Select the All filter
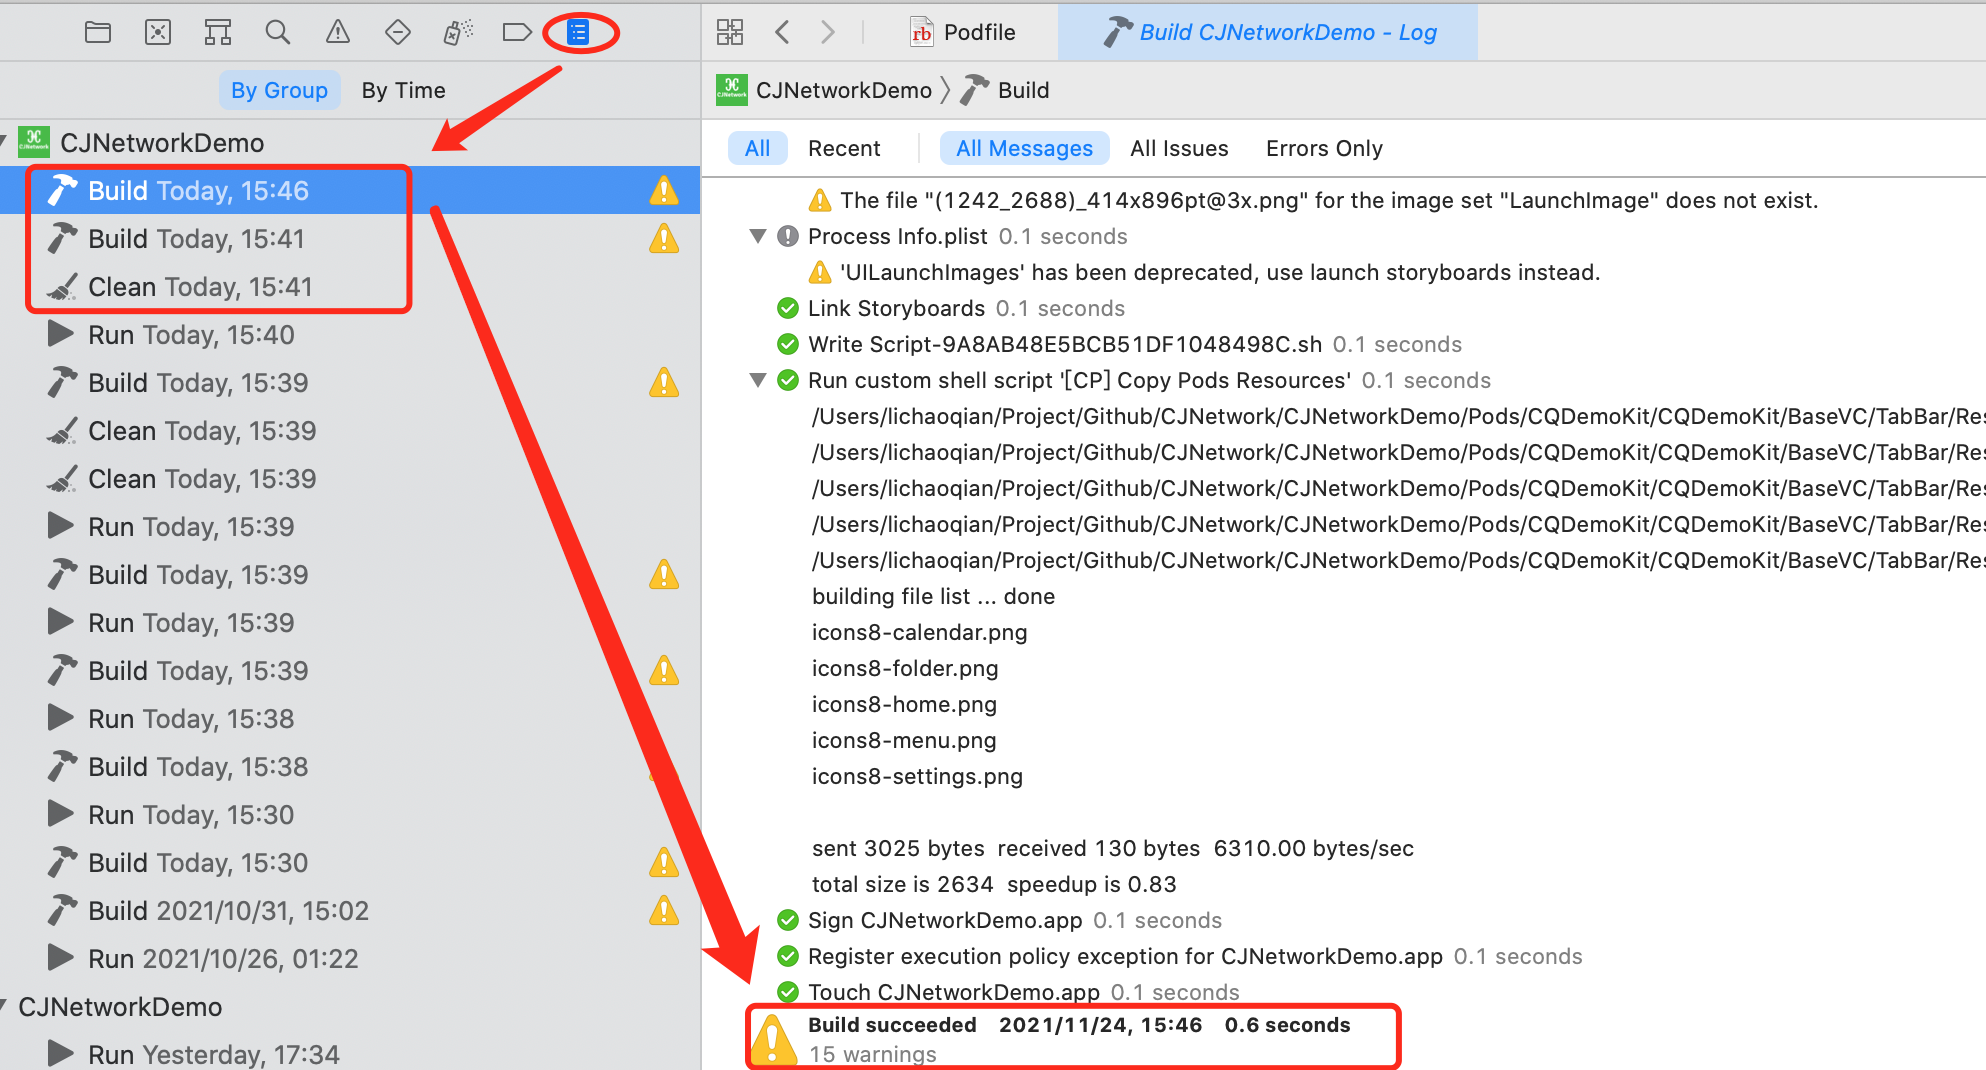 (x=758, y=148)
